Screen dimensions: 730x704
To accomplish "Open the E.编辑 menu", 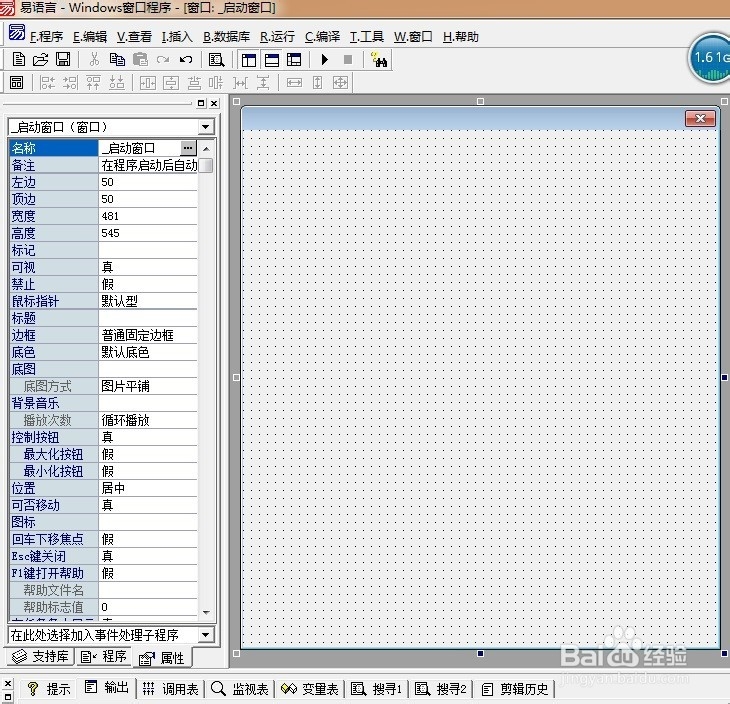I will (90, 37).
